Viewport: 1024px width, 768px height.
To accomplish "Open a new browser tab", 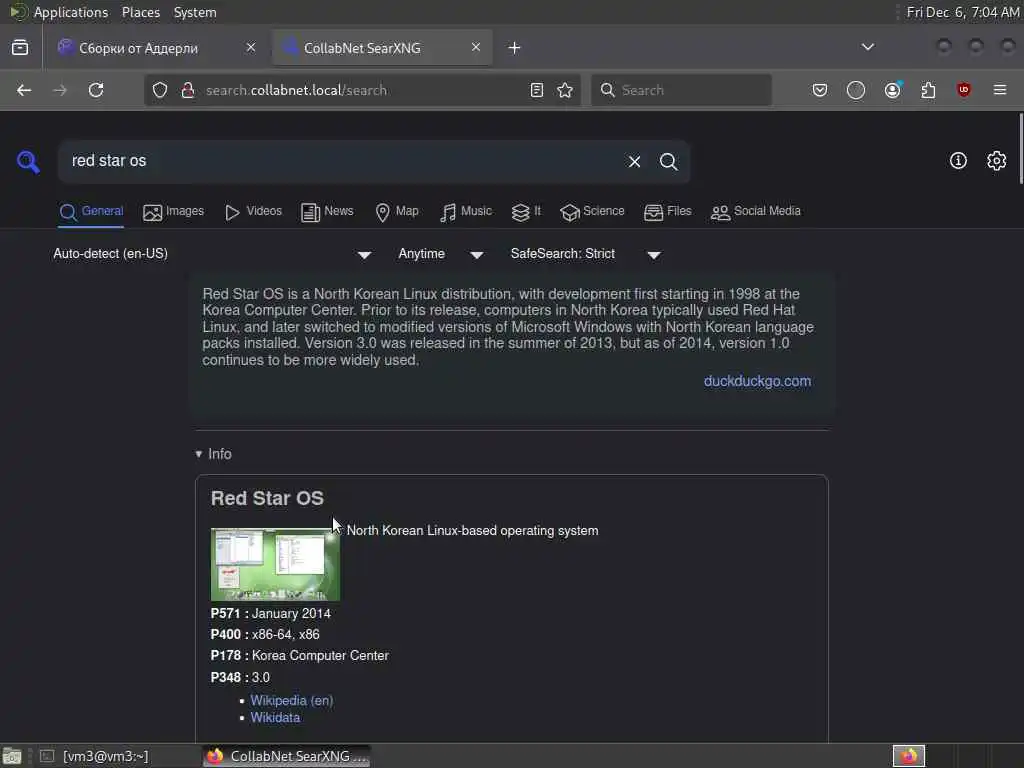I will tap(515, 48).
